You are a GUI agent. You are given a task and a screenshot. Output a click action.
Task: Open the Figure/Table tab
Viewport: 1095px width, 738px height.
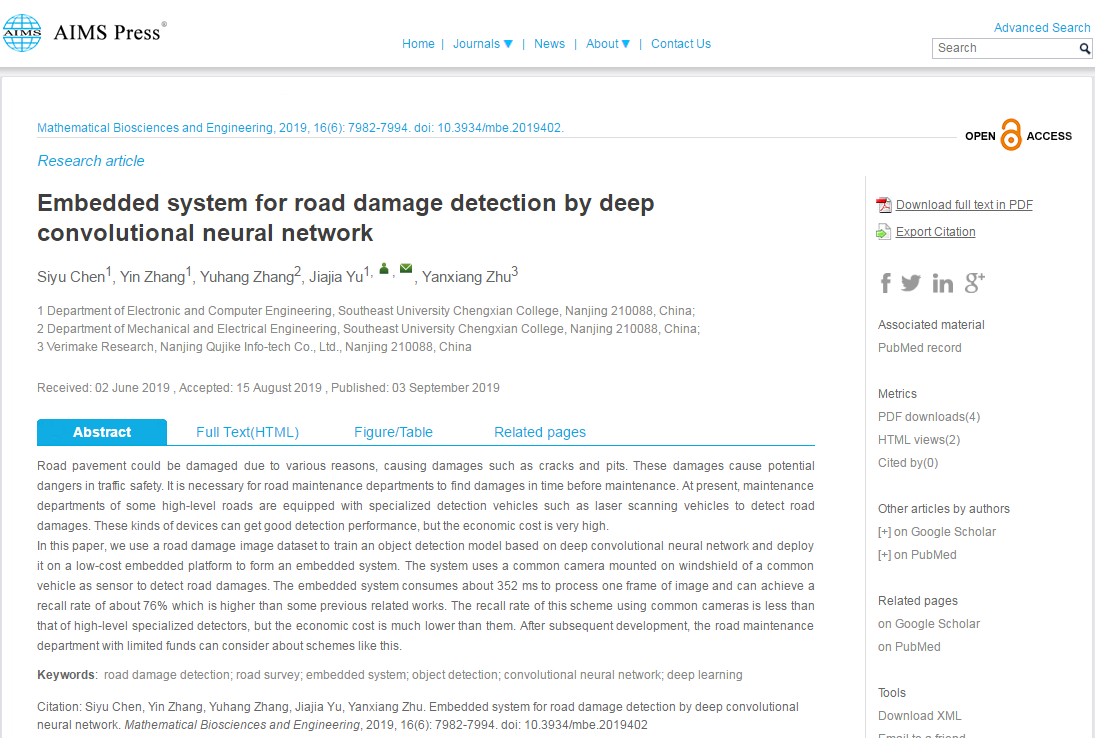point(393,432)
